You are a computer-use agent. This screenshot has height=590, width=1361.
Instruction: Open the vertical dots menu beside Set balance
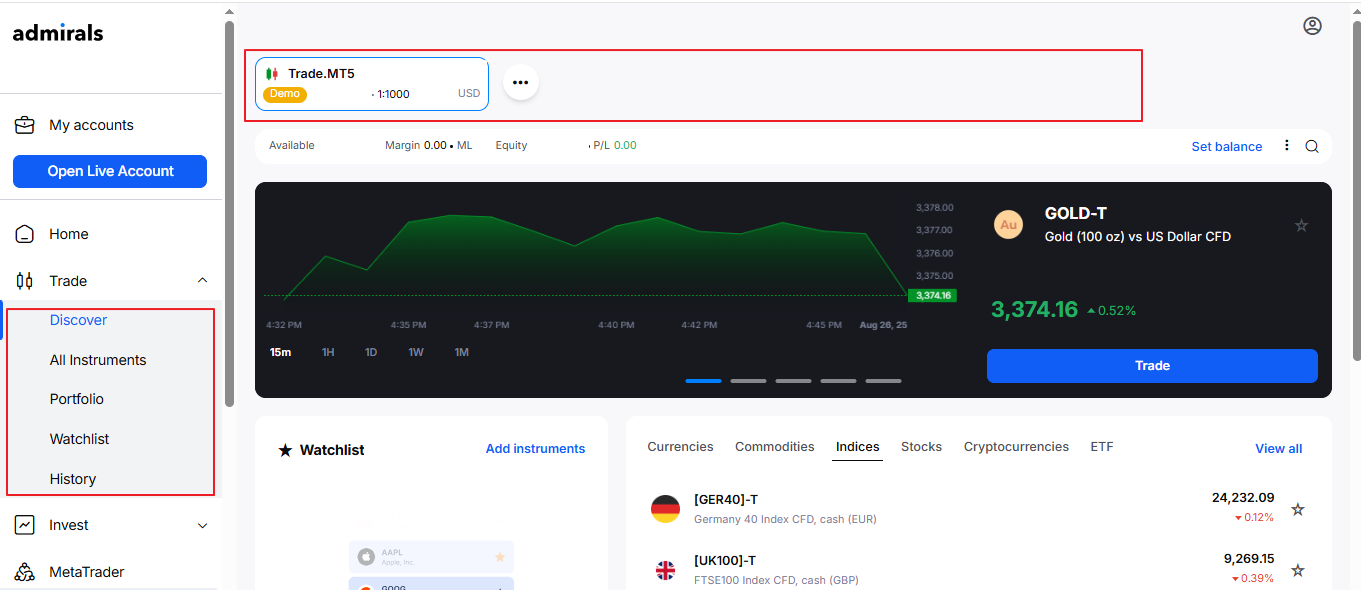click(x=1286, y=146)
